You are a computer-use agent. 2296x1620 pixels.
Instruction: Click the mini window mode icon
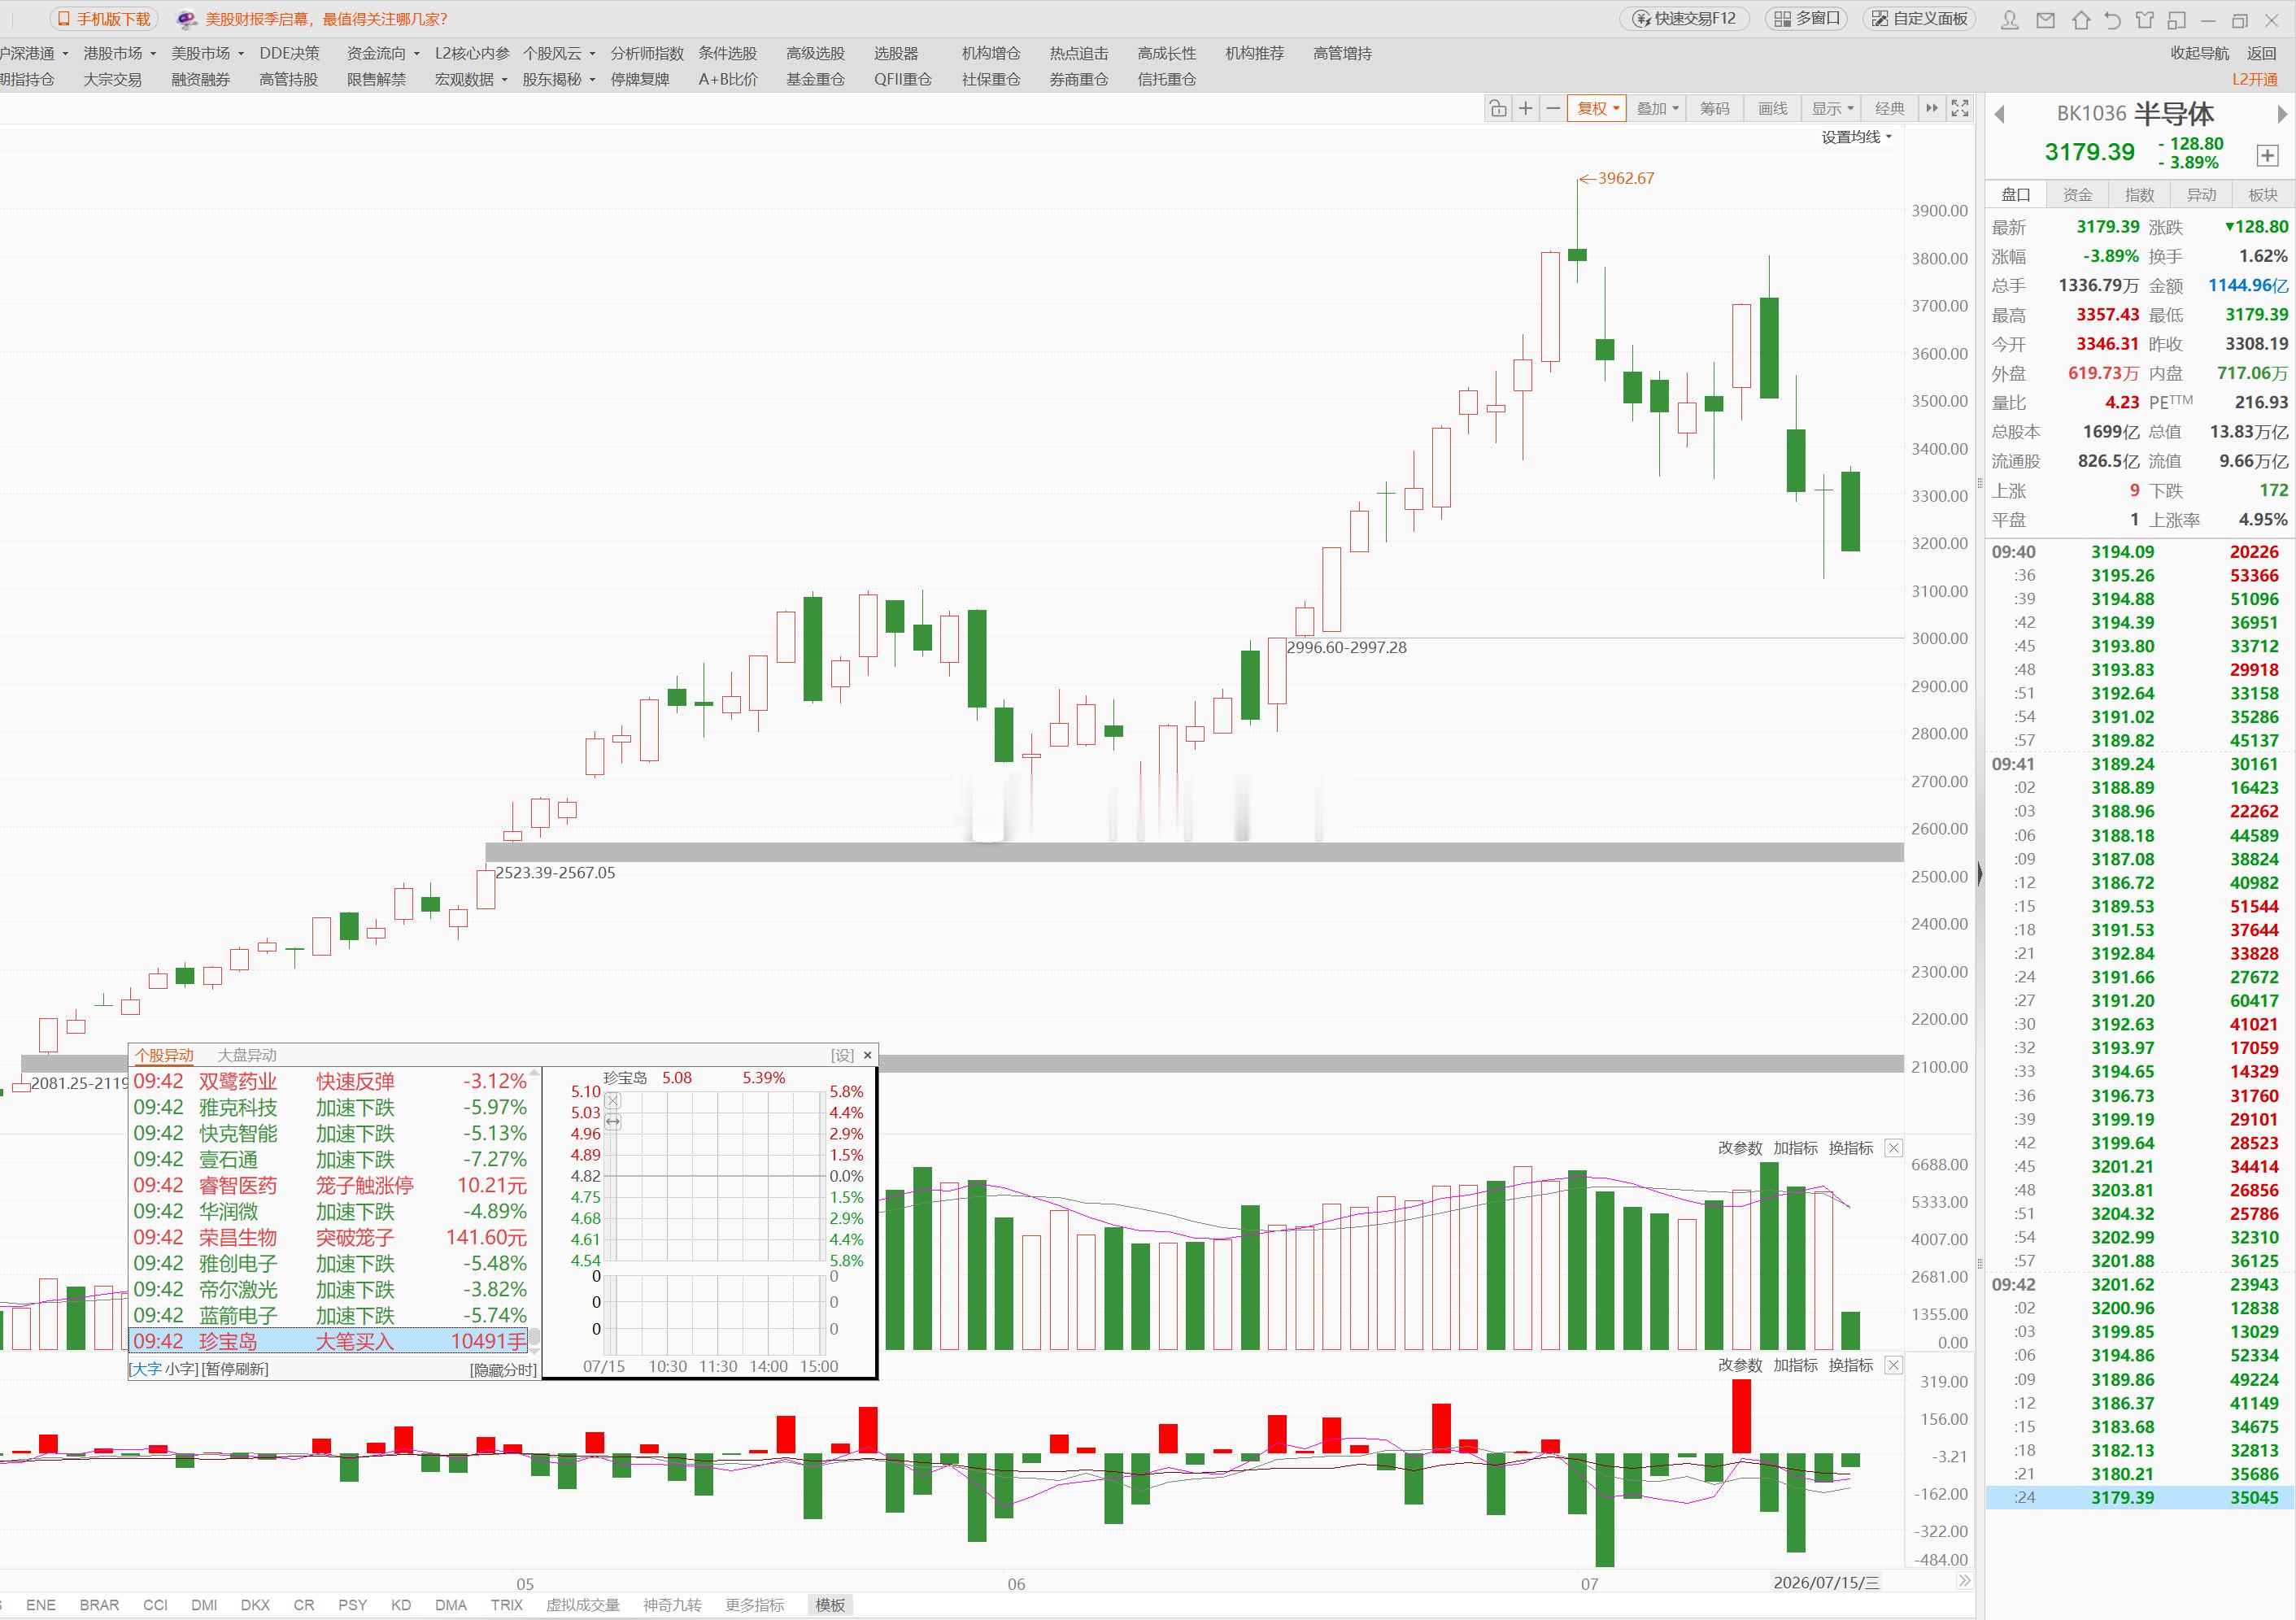[2176, 20]
